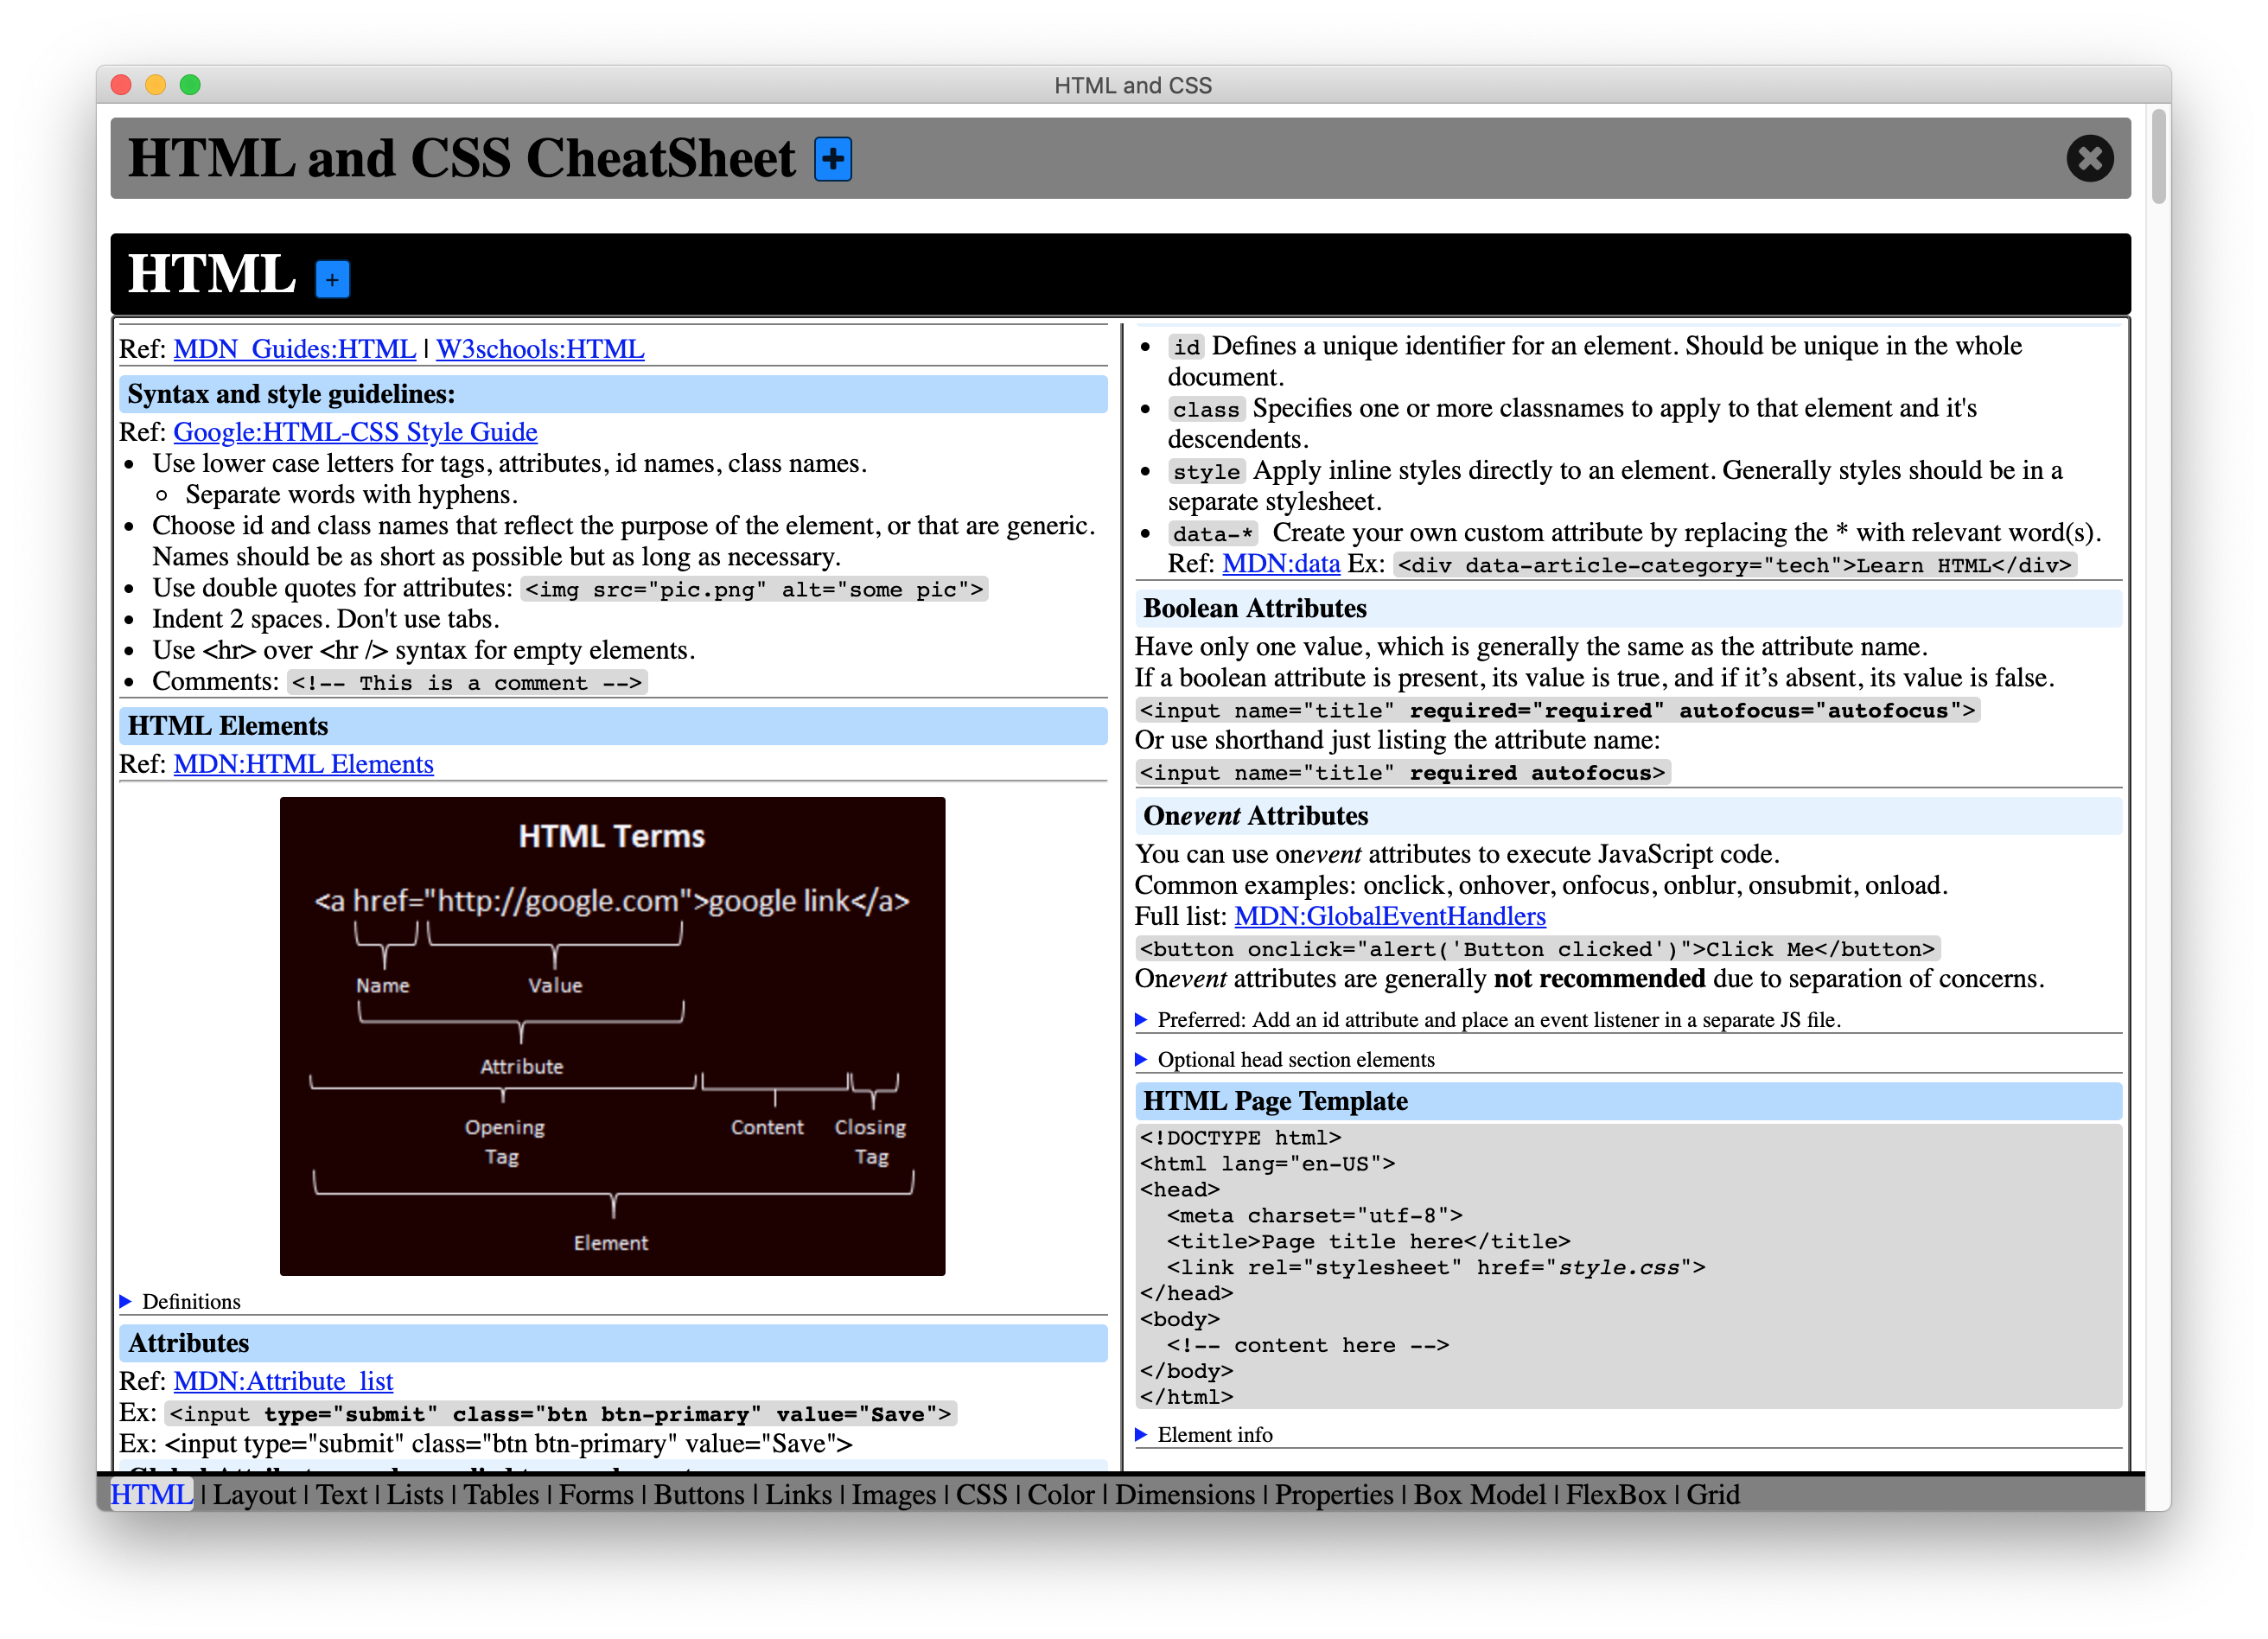Go to Lists in bottom navigation

415,1493
